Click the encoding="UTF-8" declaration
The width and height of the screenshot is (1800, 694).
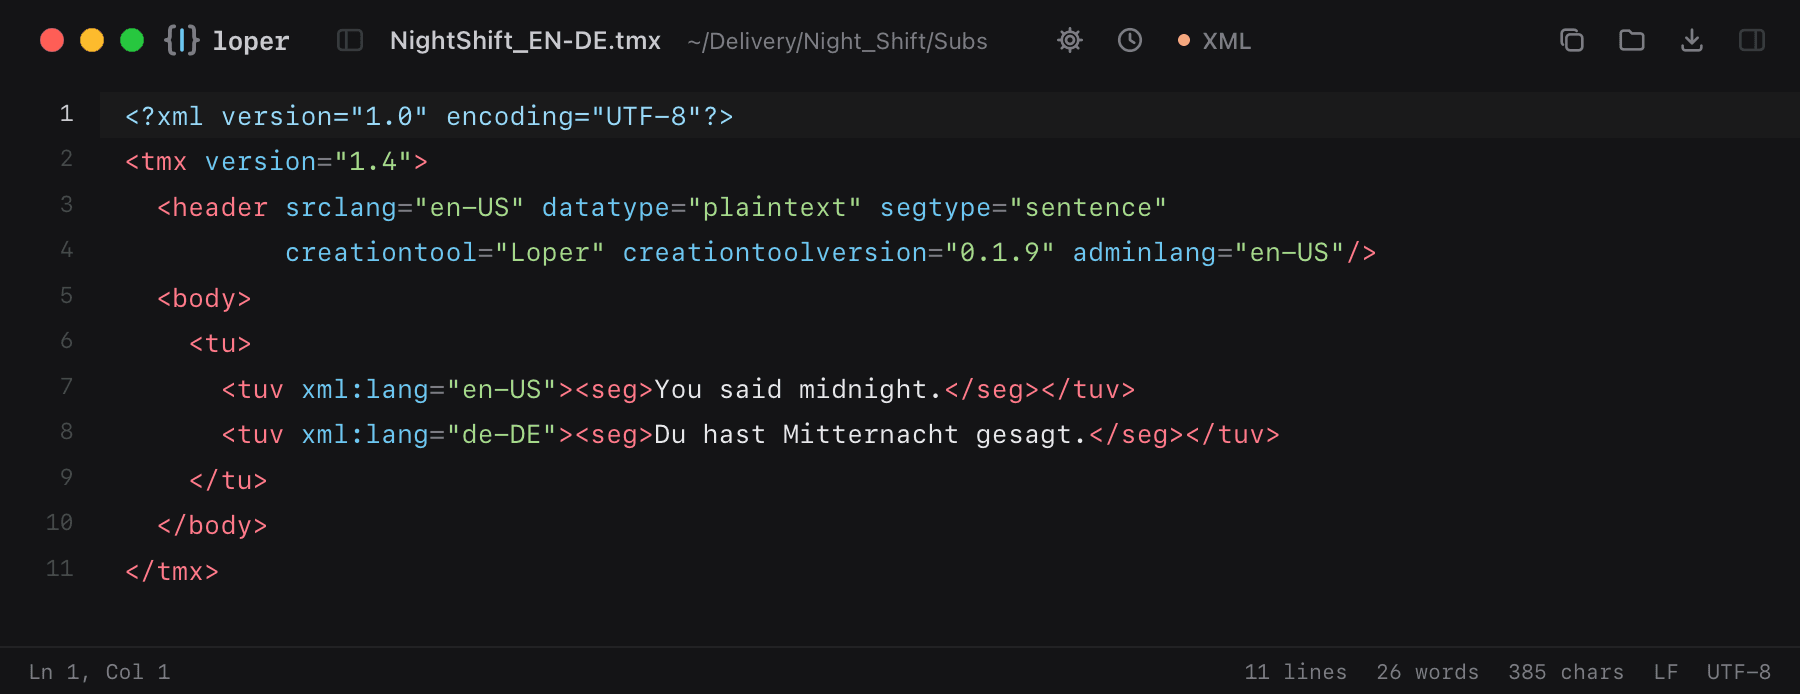pyautogui.click(x=574, y=116)
